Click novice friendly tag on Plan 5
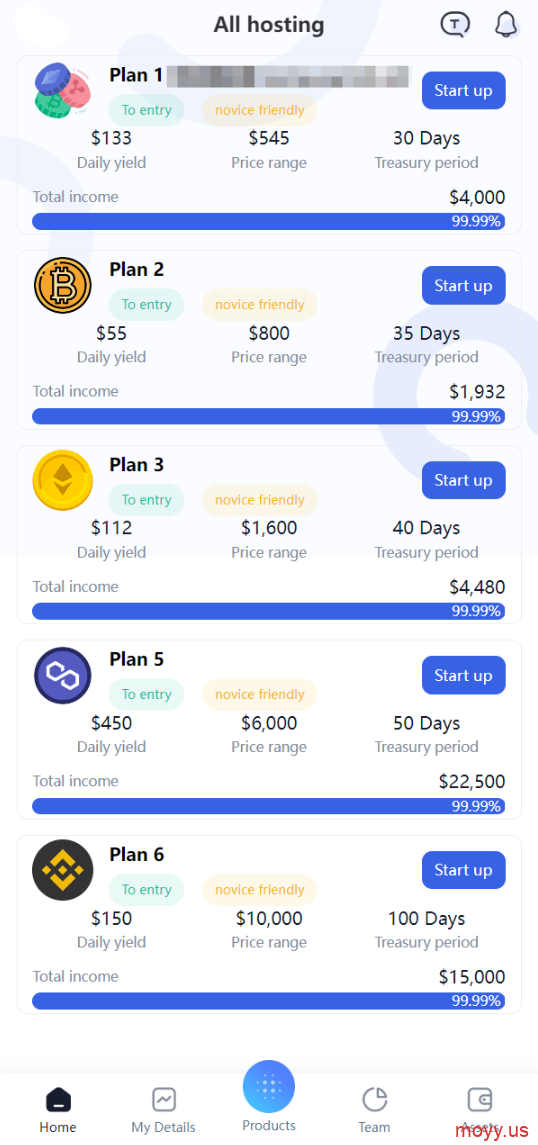 (260, 694)
